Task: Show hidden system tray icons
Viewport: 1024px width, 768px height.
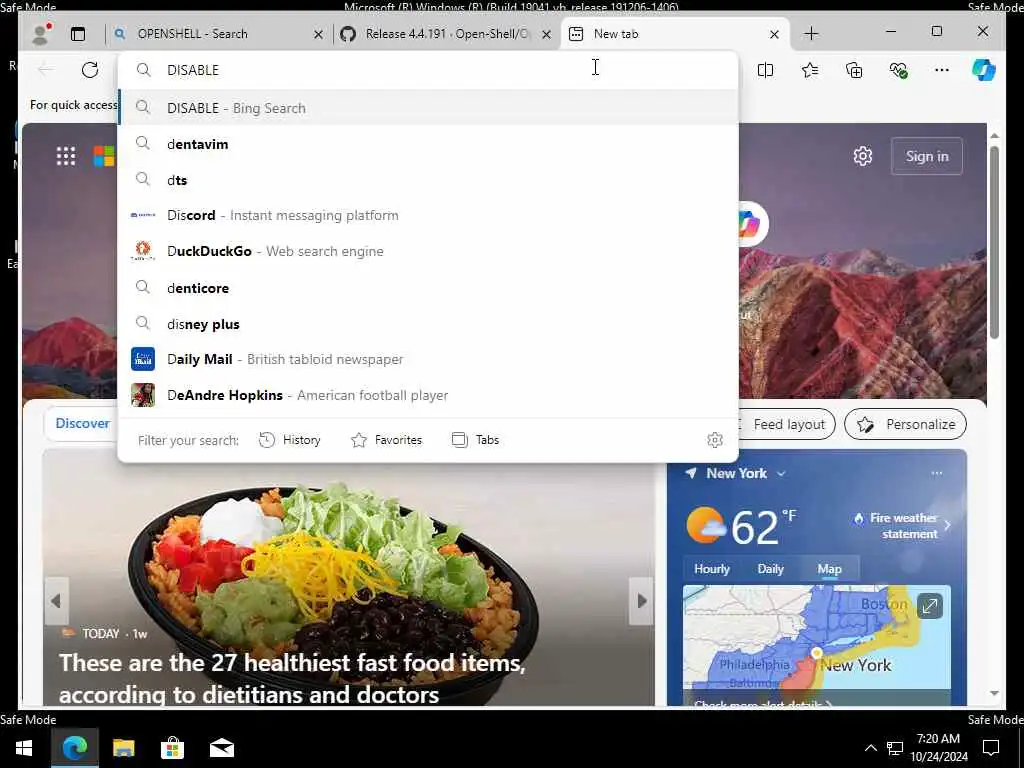Action: 871,748
